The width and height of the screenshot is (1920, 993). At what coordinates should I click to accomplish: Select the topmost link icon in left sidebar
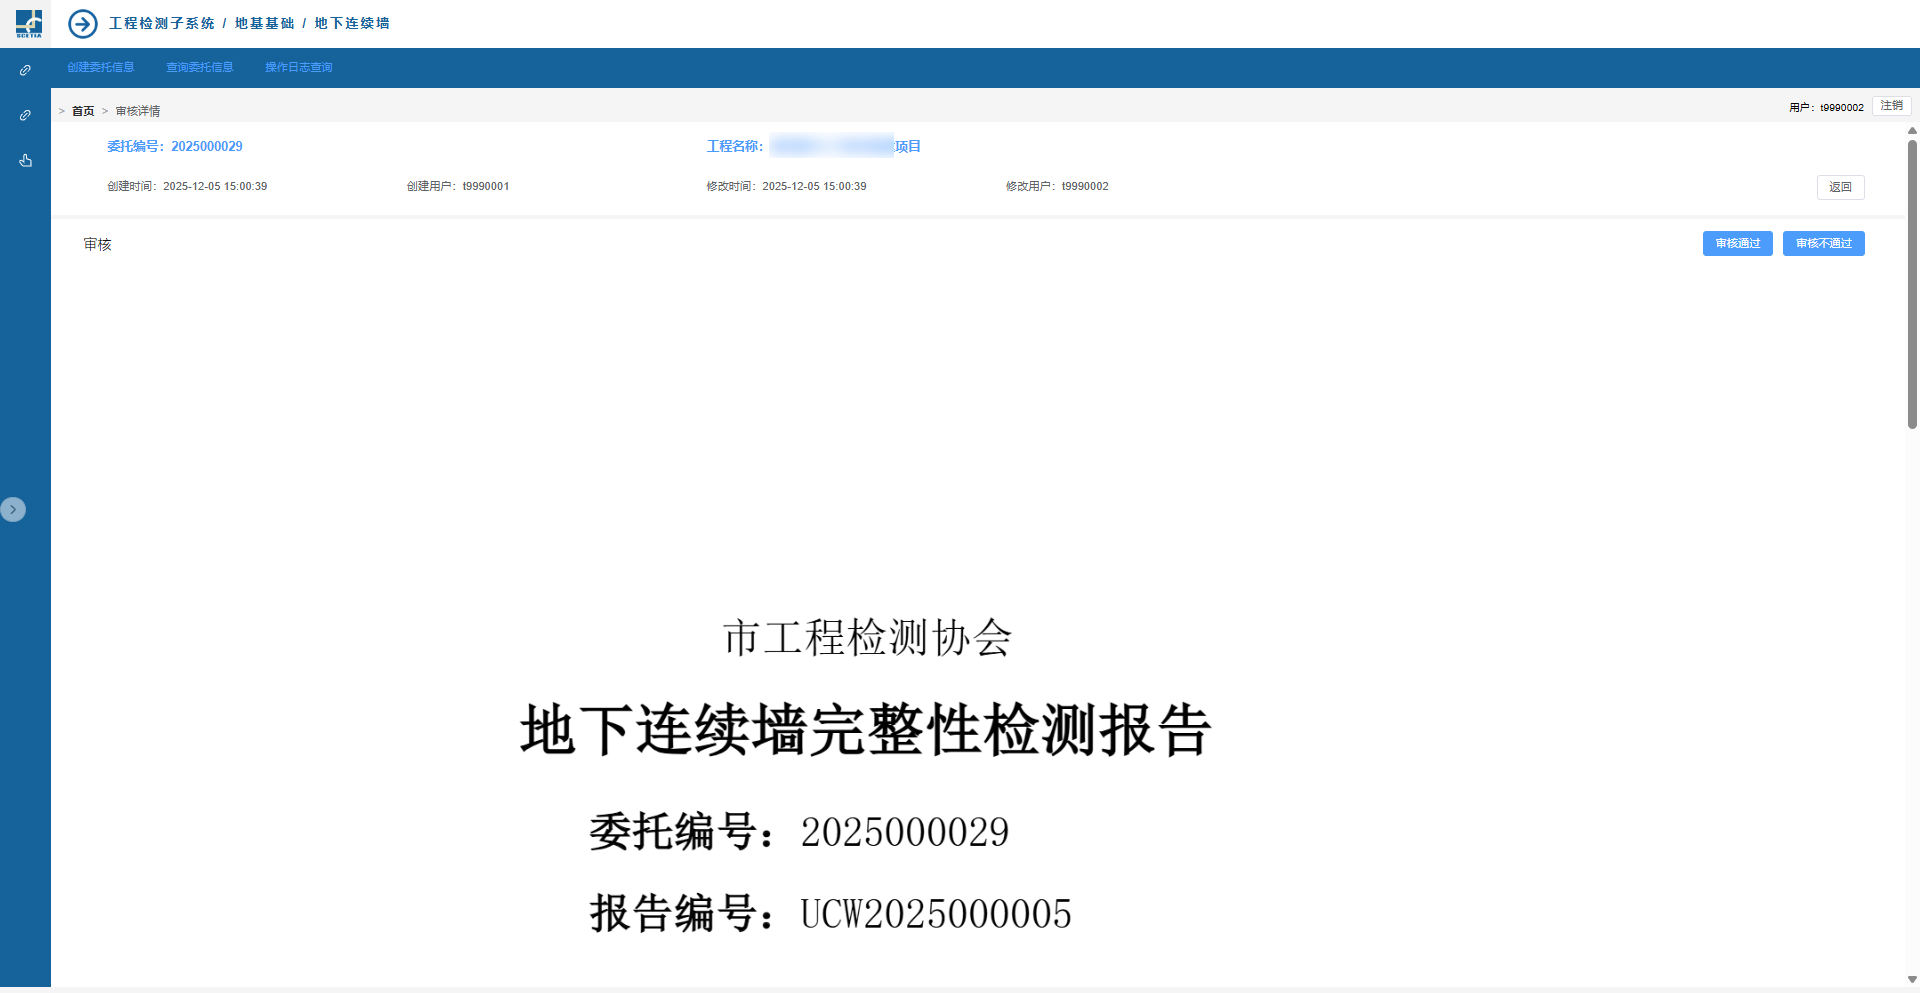point(25,71)
